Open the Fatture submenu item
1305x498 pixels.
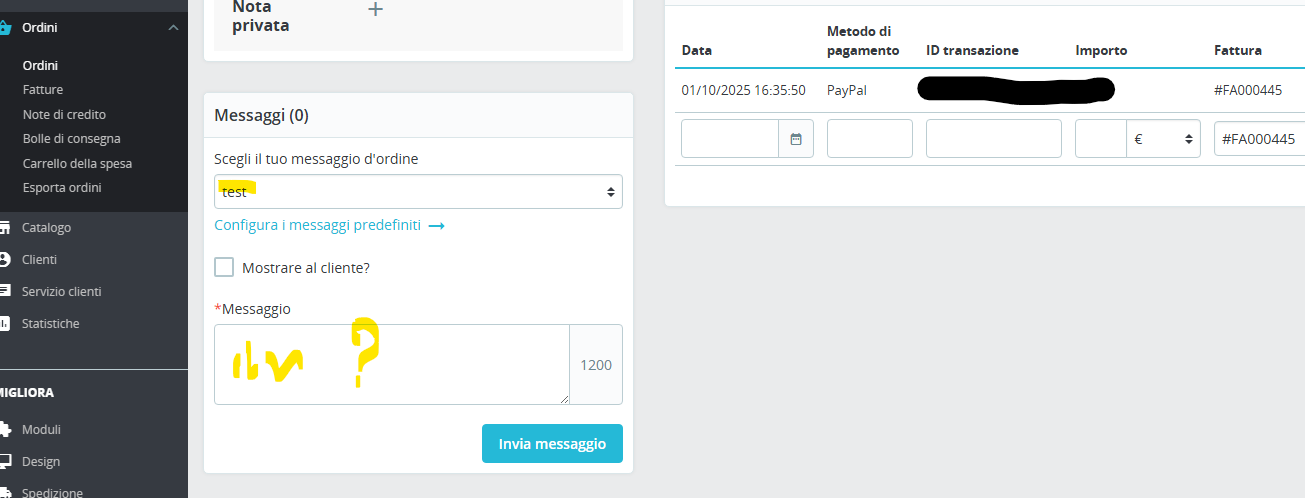[x=43, y=90]
